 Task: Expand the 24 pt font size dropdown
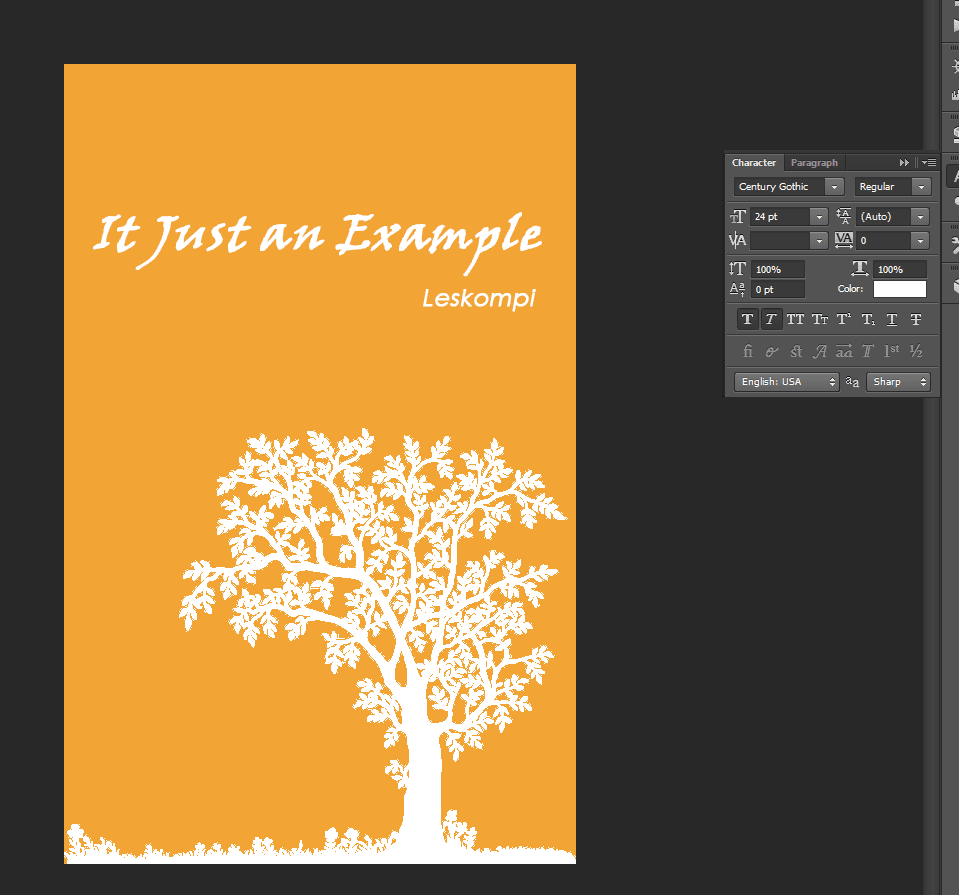click(x=819, y=217)
